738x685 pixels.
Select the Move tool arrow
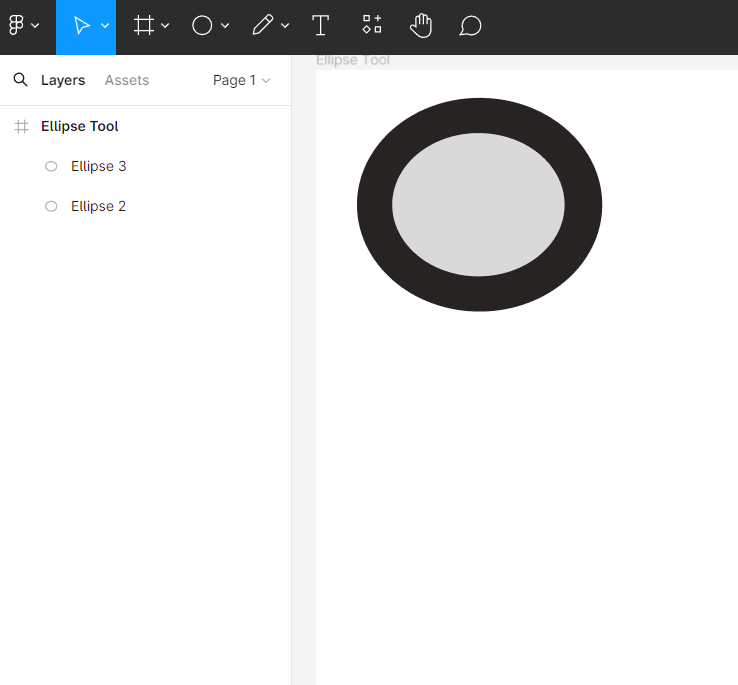click(81, 25)
